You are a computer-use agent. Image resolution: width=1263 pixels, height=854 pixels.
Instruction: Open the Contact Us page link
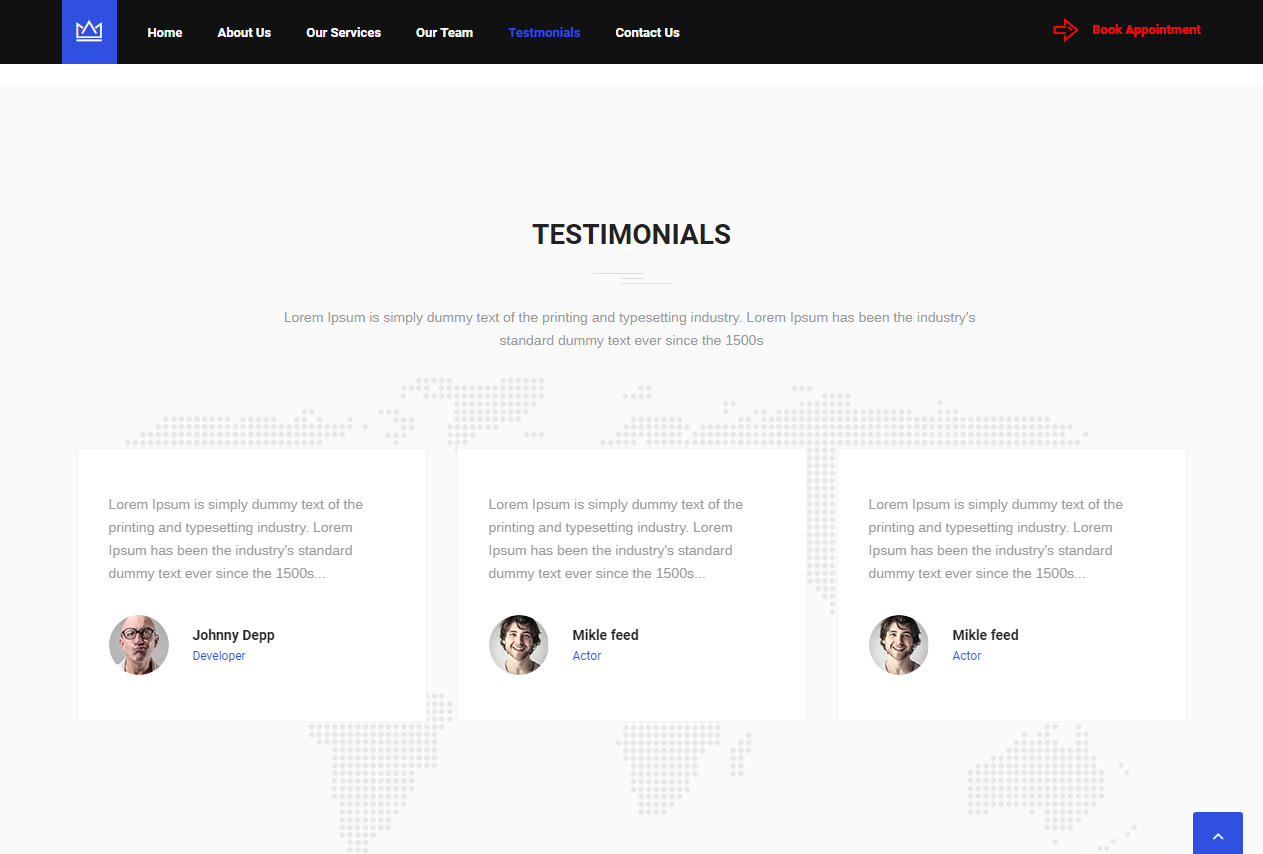tap(647, 33)
